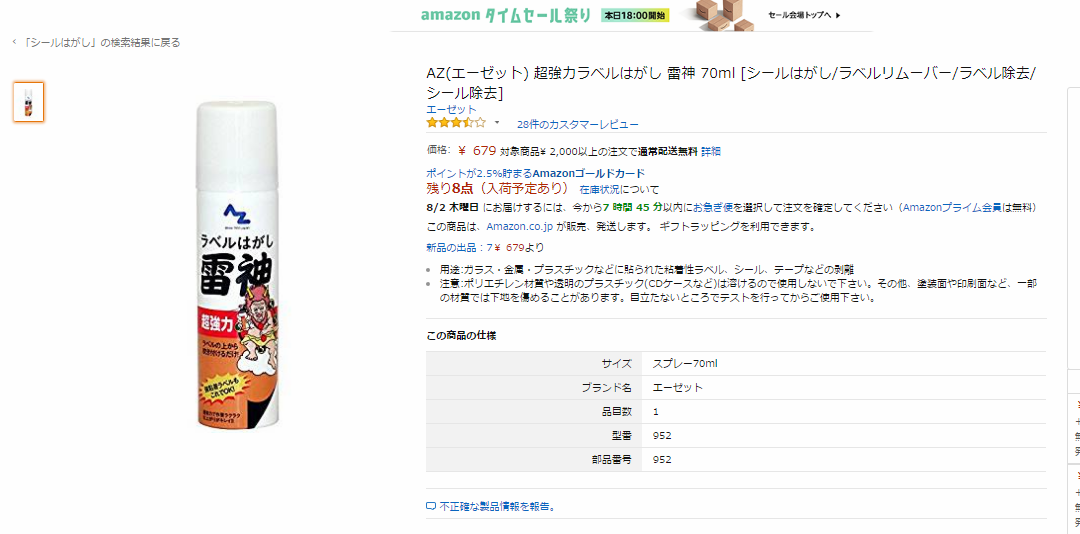Viewport: 1080px width, 534px height.
Task: Open the 28件のカスタマーレビュー link
Action: pyautogui.click(x=577, y=124)
